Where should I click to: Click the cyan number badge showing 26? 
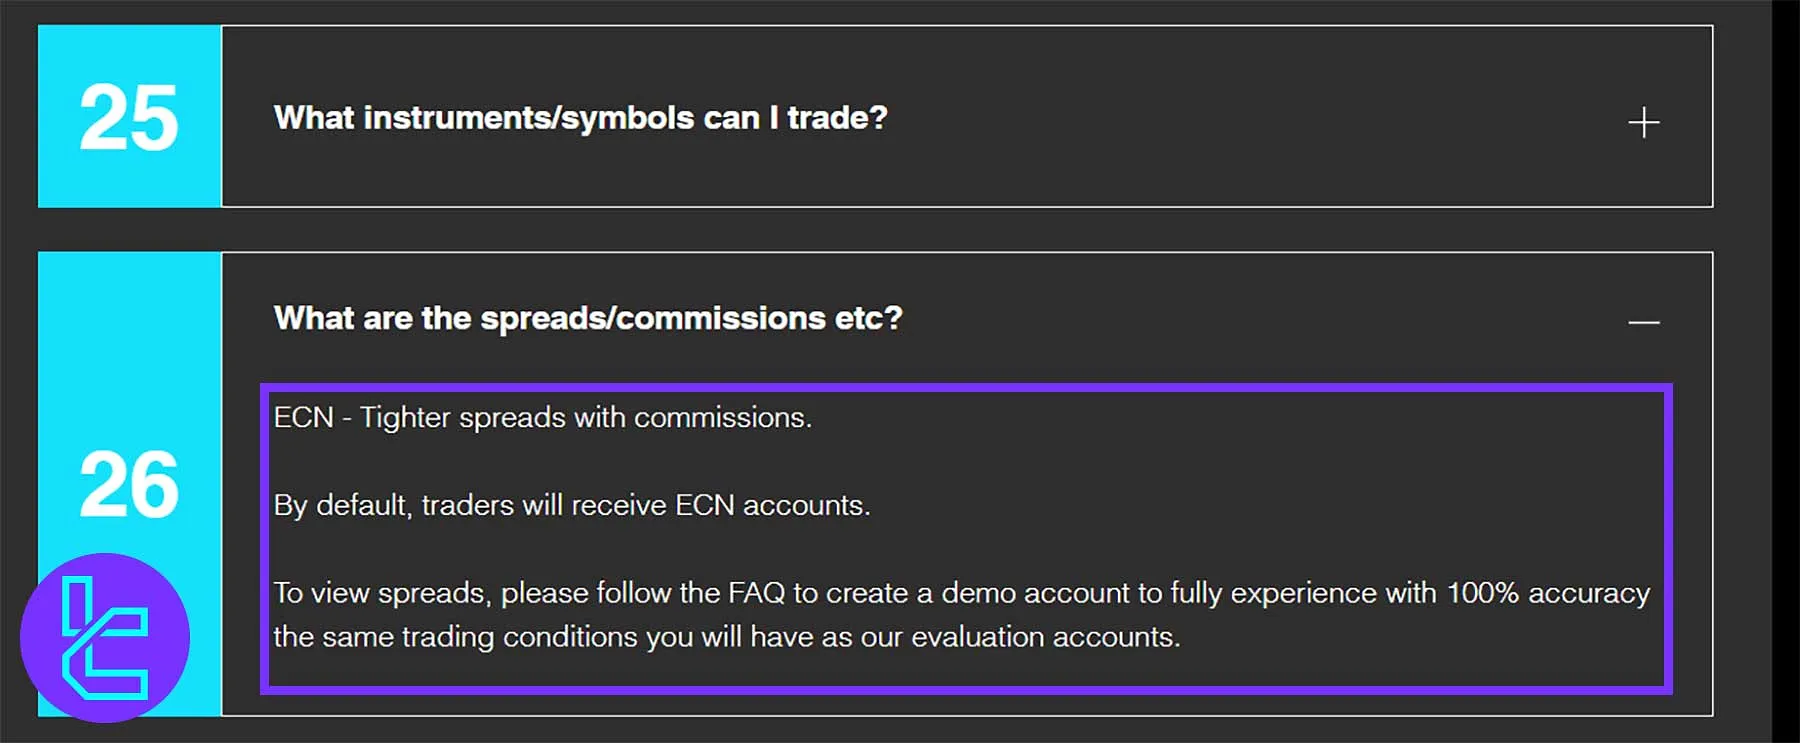coord(127,487)
